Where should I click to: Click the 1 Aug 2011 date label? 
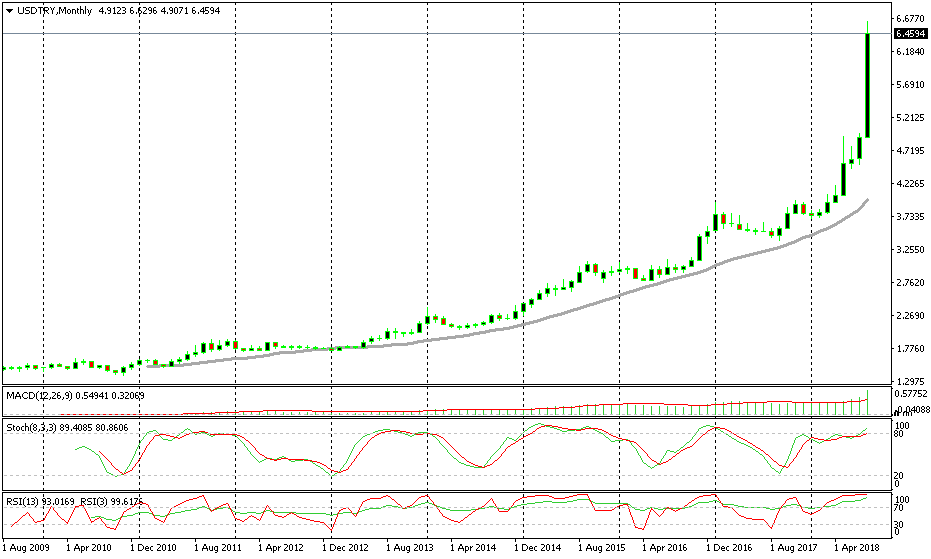tap(217, 547)
